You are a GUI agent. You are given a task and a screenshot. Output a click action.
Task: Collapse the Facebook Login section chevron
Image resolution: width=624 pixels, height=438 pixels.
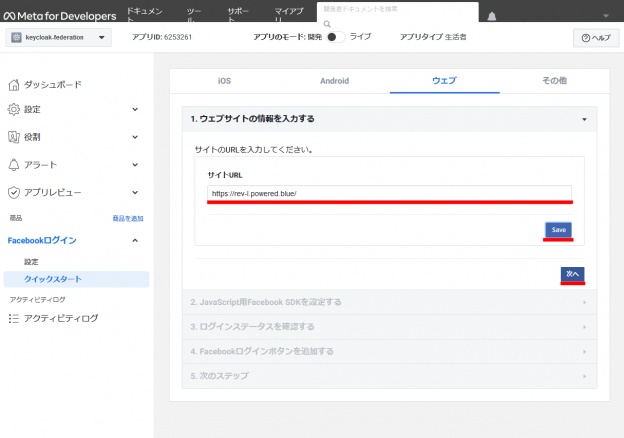(135, 240)
